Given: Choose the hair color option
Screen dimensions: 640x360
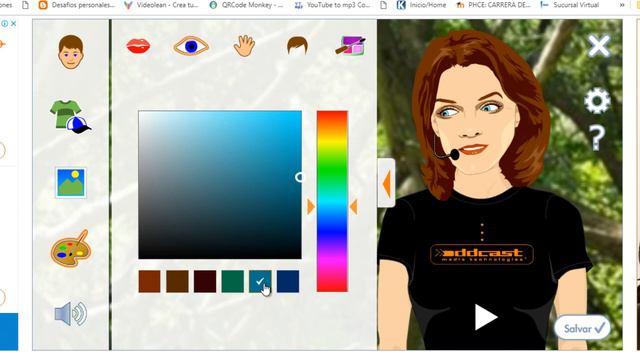Looking at the screenshot, I should click(x=297, y=45).
